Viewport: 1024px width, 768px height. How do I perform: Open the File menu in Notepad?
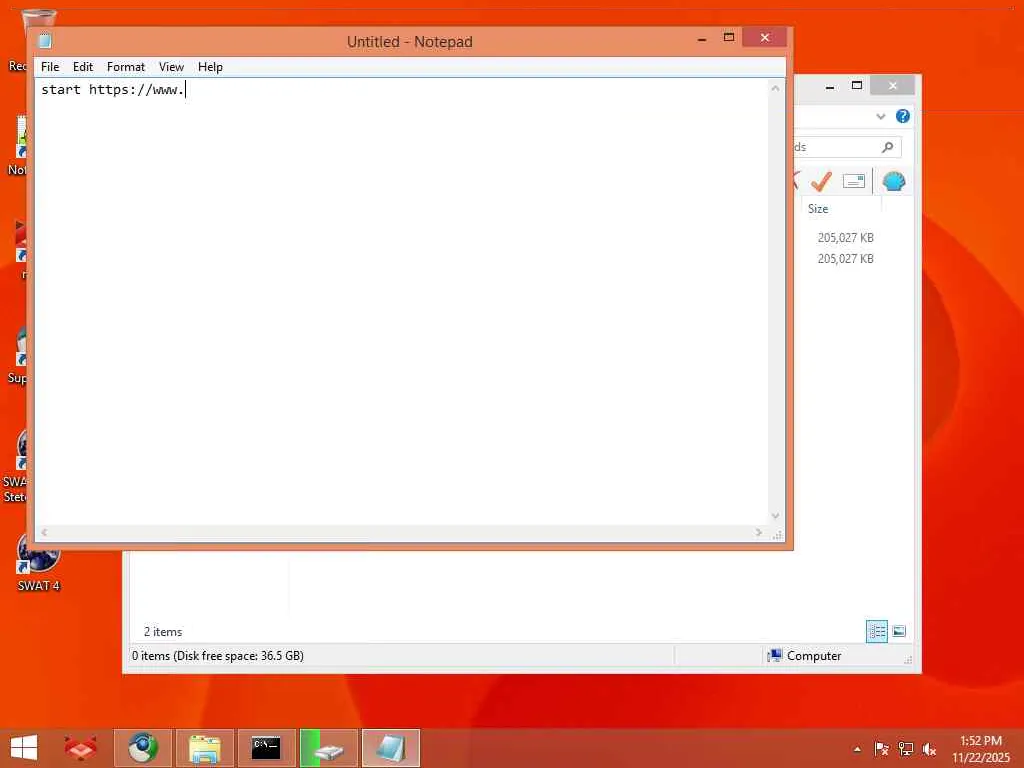click(50, 67)
